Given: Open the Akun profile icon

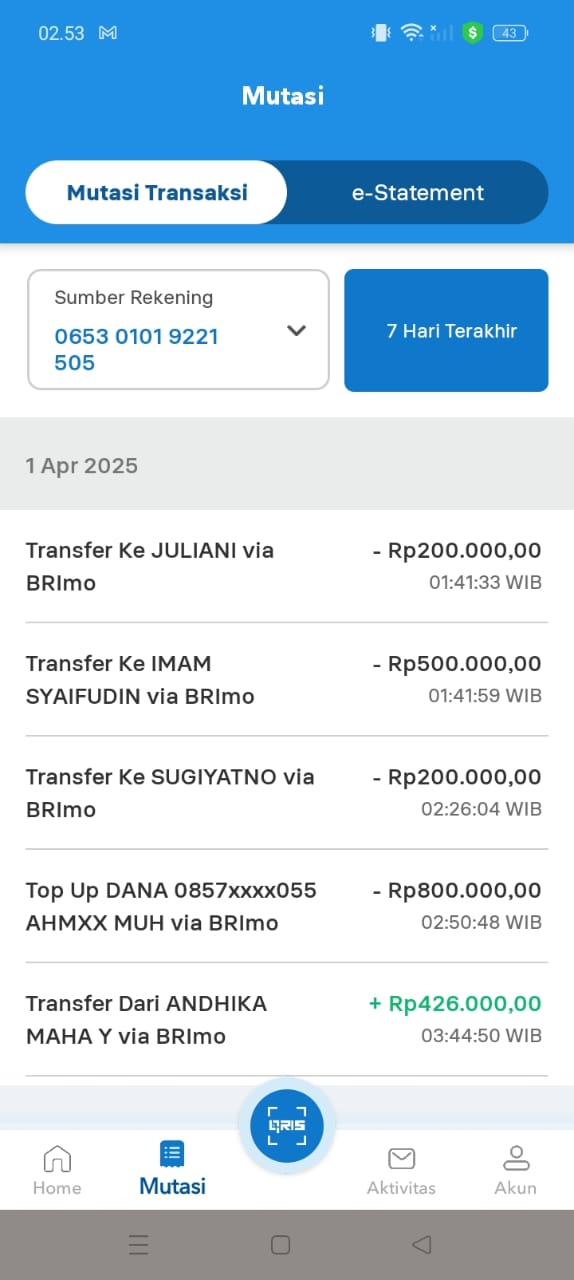Looking at the screenshot, I should coord(516,1159).
